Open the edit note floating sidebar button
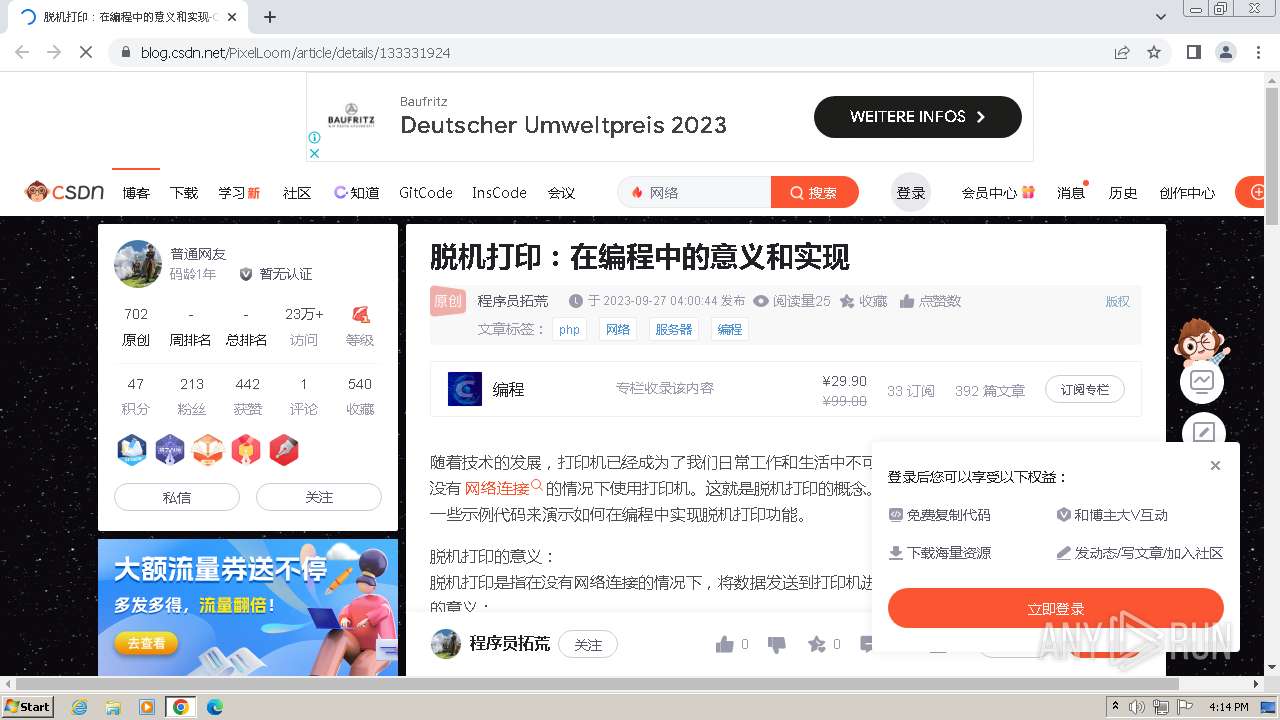The height and width of the screenshot is (720, 1280). [1203, 433]
